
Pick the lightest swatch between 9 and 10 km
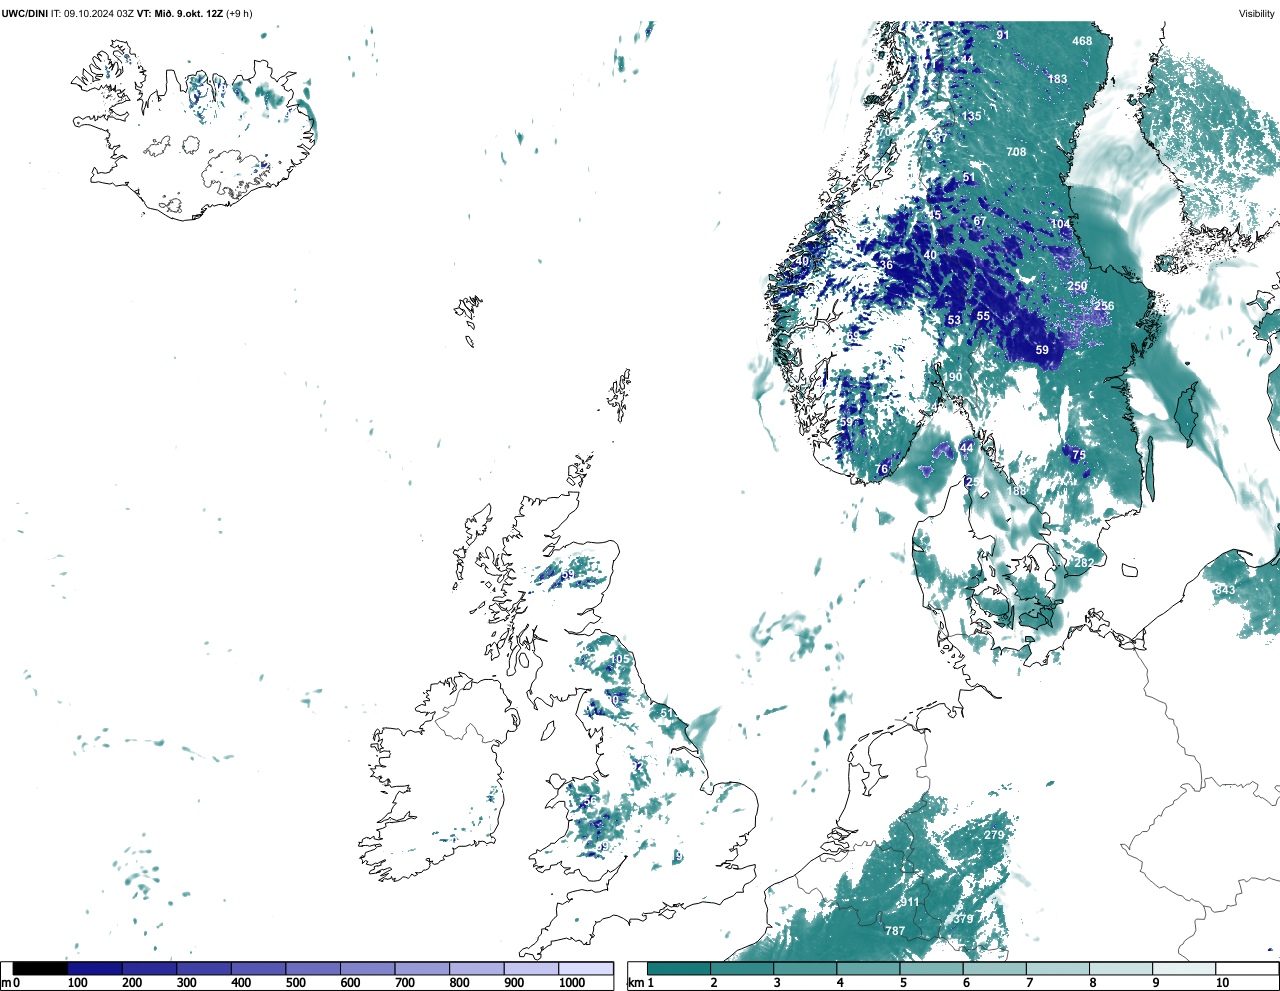[x=1184, y=969]
